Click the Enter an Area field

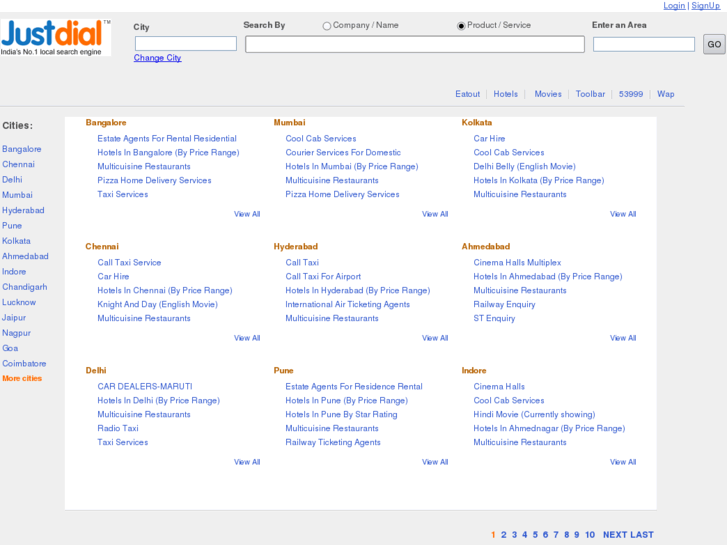(644, 45)
